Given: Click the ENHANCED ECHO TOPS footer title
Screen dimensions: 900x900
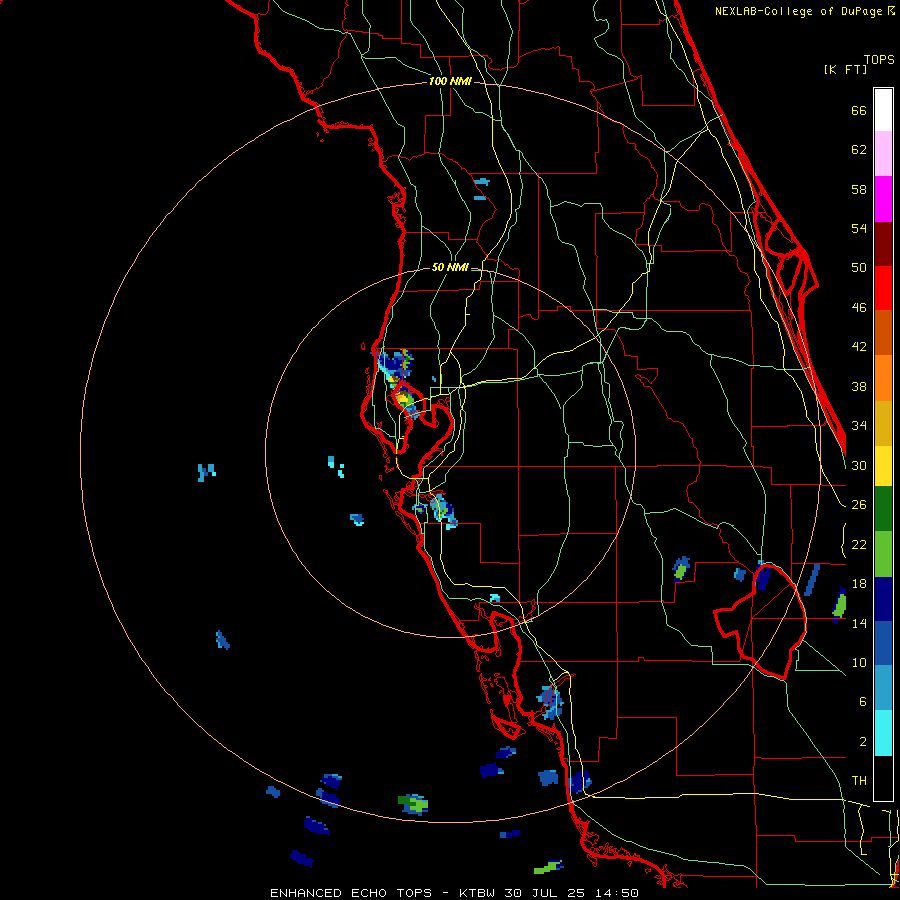Looking at the screenshot, I should (351, 893).
